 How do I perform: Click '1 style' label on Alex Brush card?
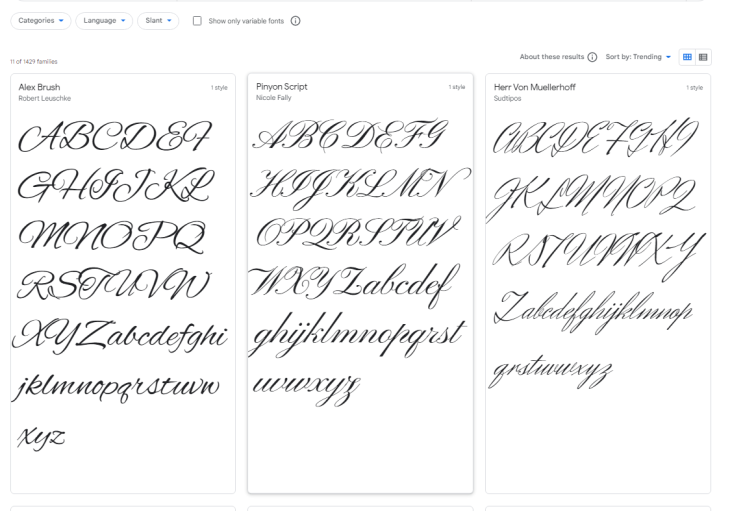(219, 88)
